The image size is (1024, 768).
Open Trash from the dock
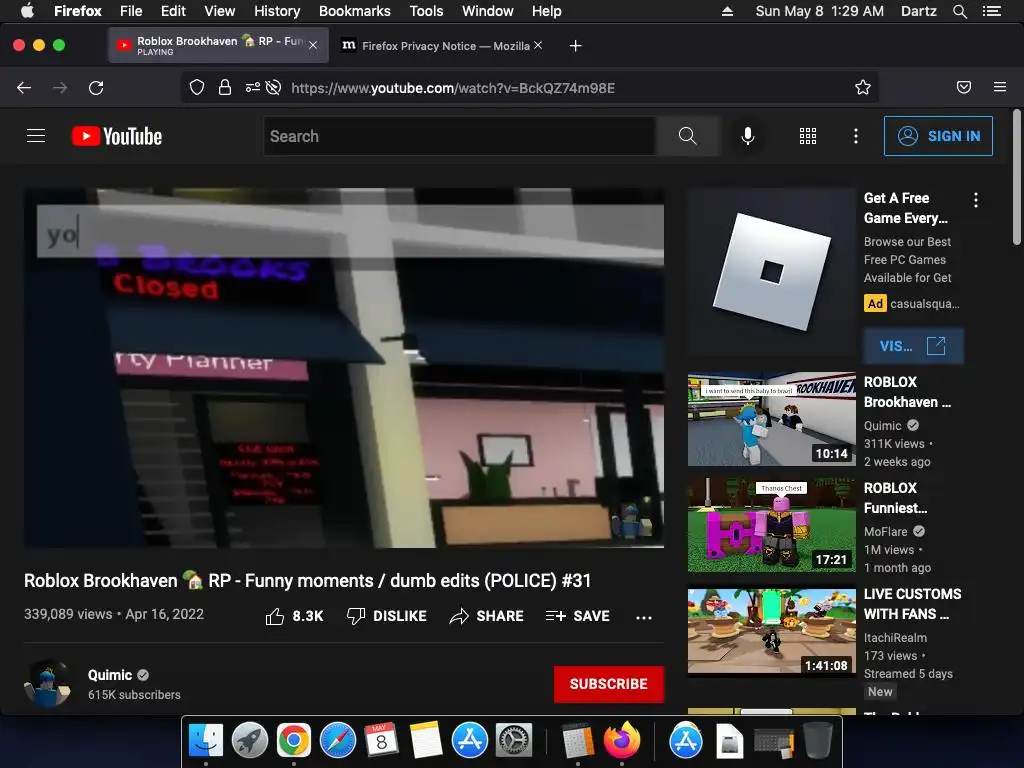pyautogui.click(x=817, y=740)
